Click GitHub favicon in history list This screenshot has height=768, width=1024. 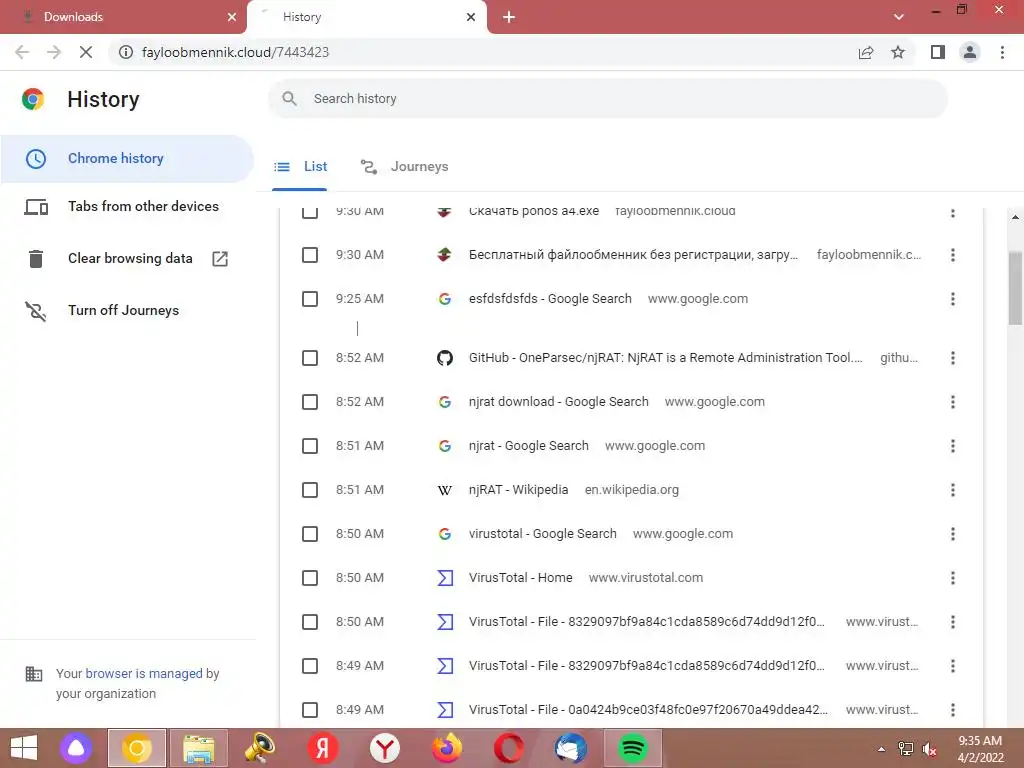445,358
